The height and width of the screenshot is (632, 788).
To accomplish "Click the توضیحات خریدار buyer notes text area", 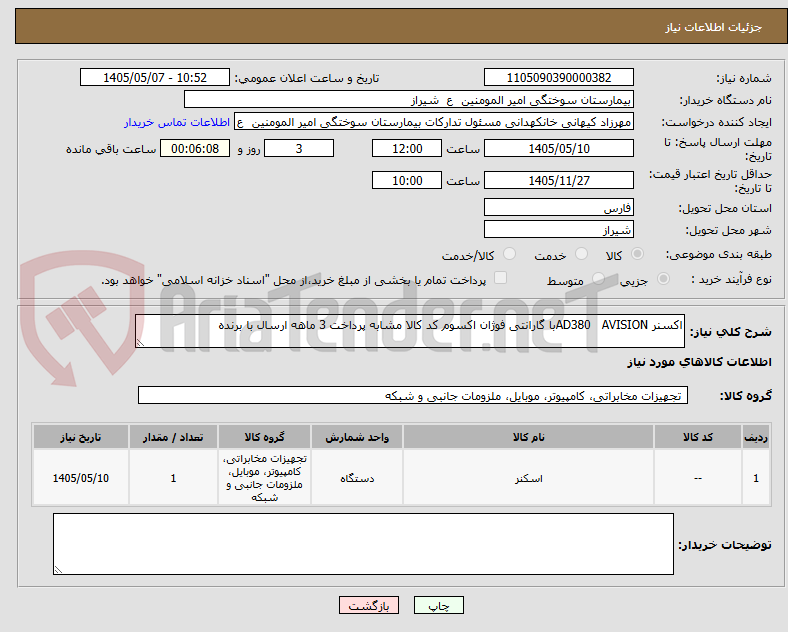I will click(363, 544).
